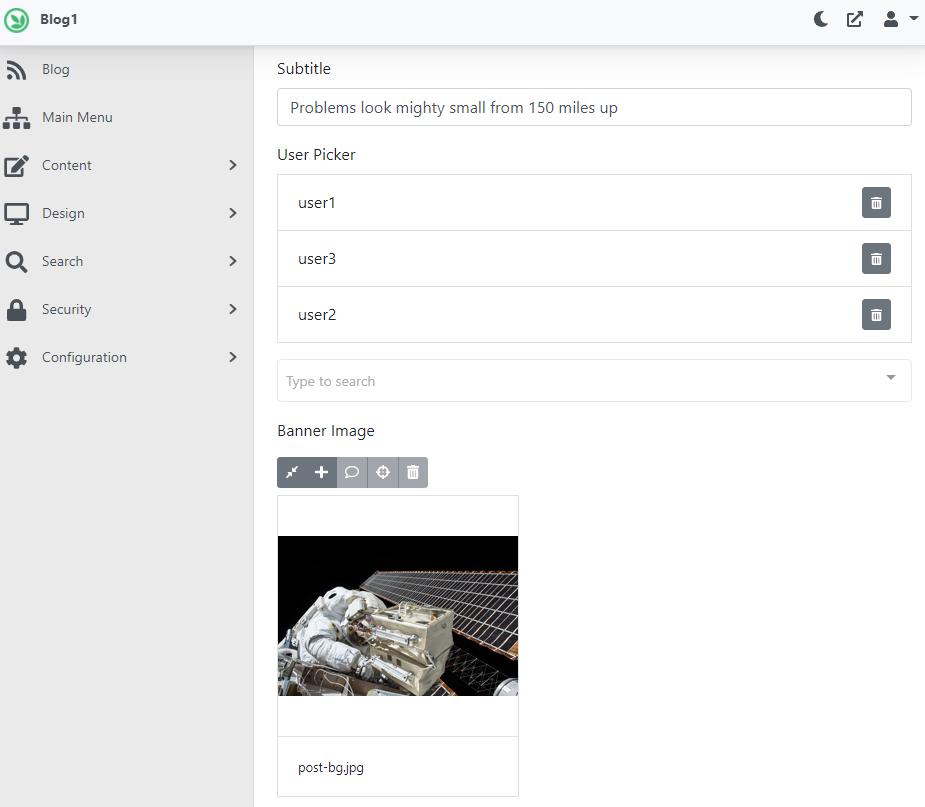The height and width of the screenshot is (807, 925).
Task: Click the Blog RSS icon
Action: click(17, 70)
